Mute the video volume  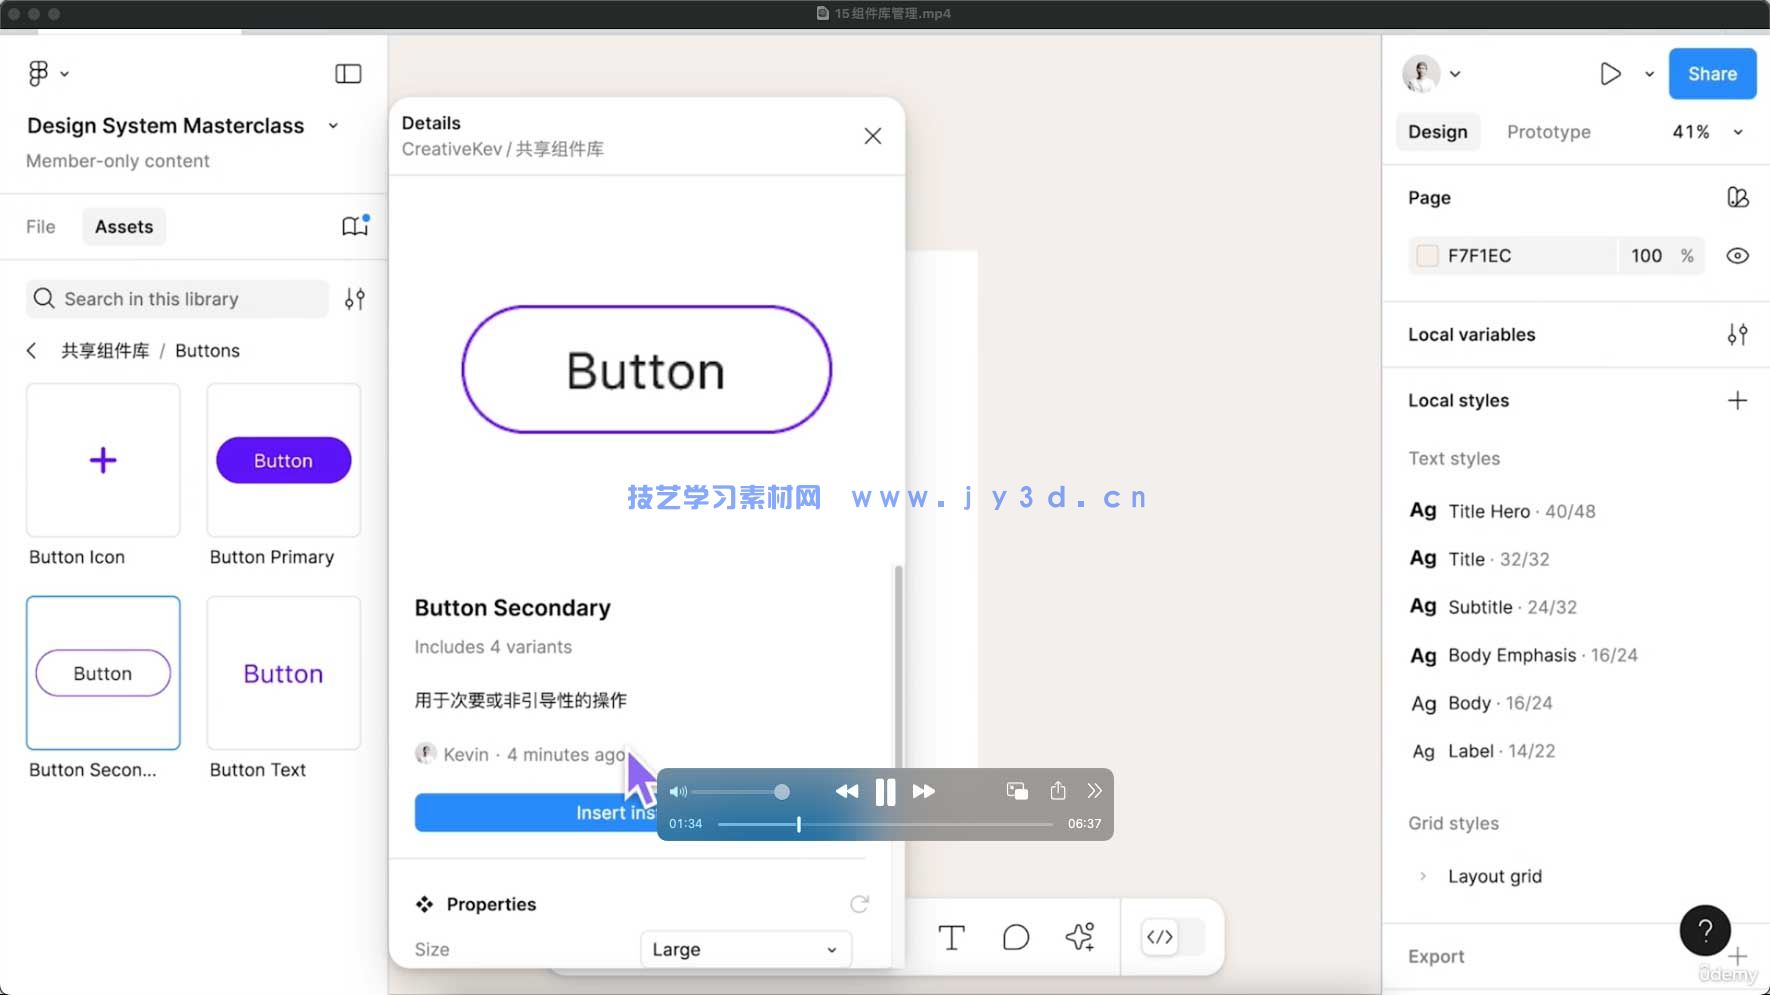[x=678, y=791]
